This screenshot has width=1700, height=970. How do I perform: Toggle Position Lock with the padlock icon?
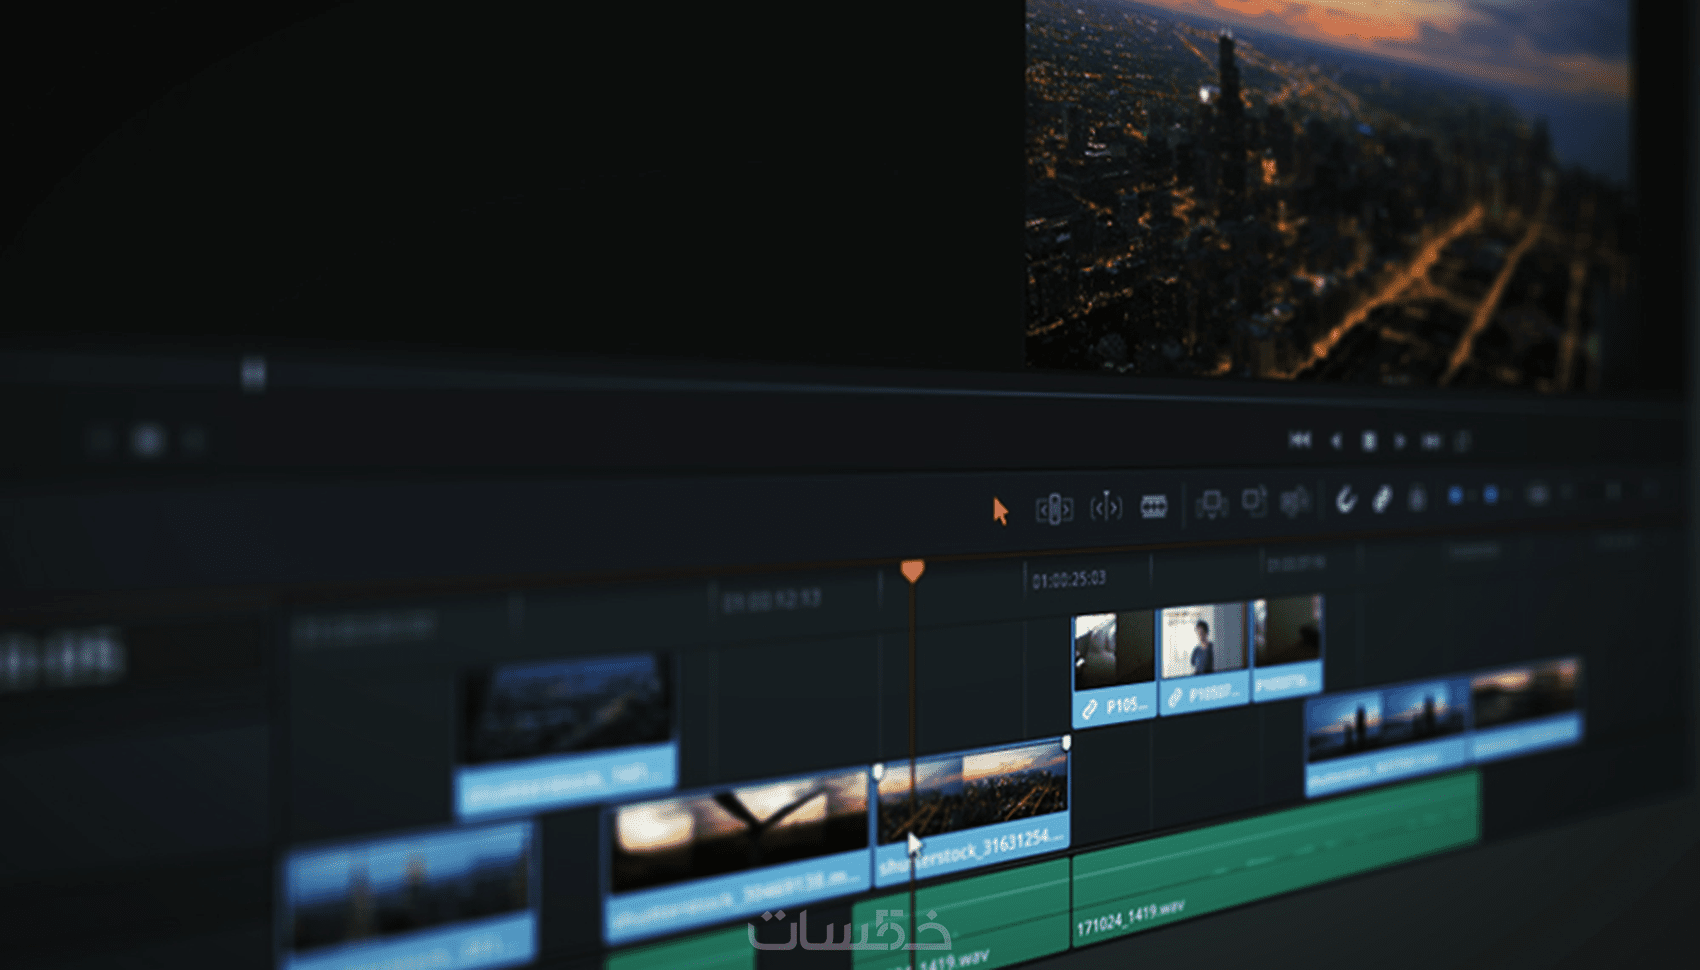click(x=1416, y=497)
